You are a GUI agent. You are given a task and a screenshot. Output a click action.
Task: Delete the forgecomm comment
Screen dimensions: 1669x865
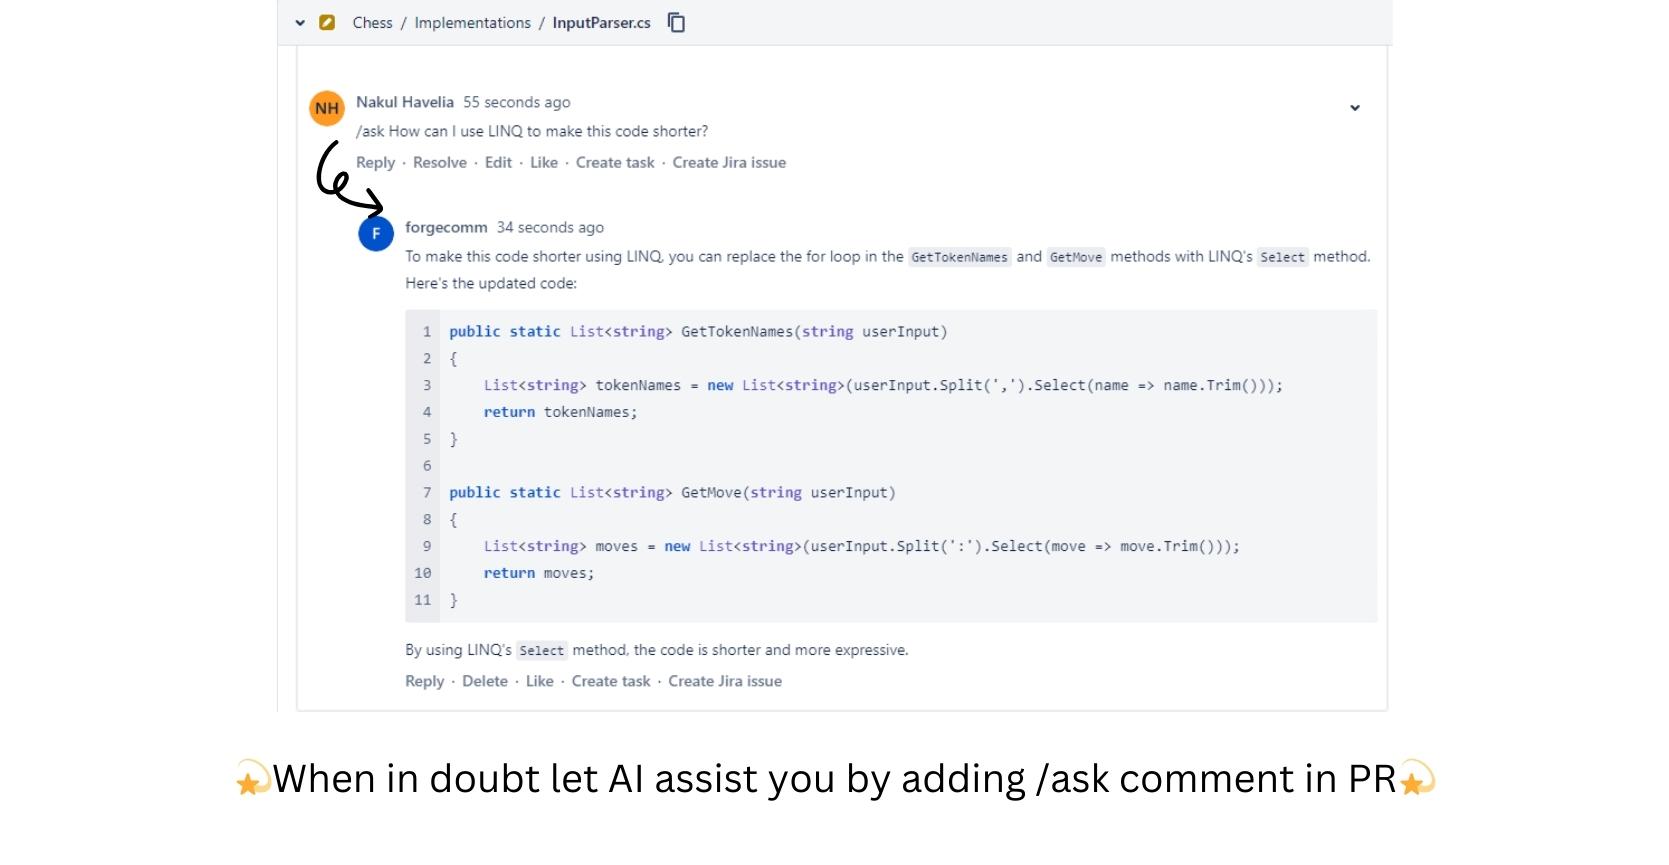point(485,681)
